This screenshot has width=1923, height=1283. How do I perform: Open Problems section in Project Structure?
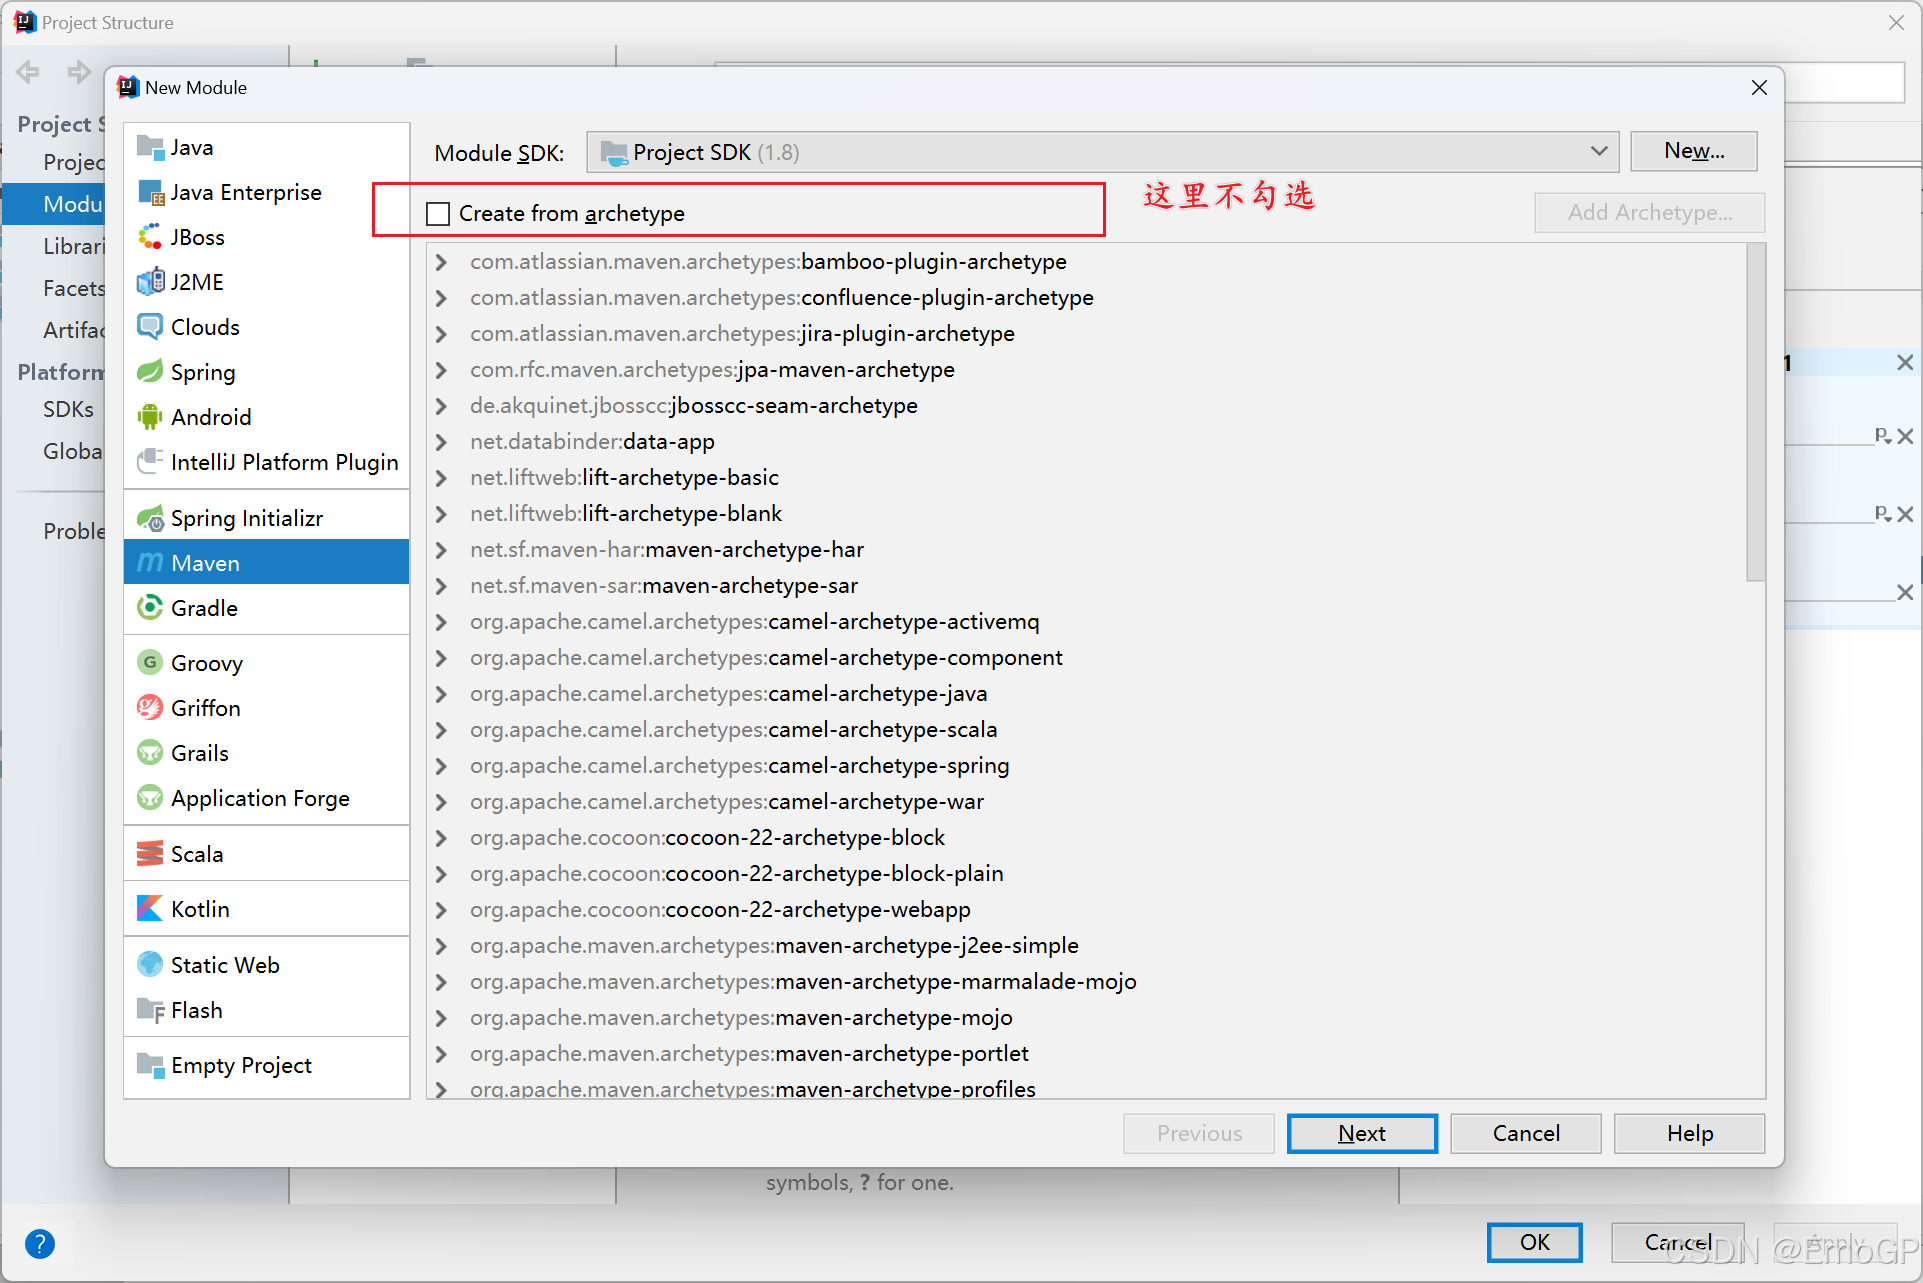pyautogui.click(x=72, y=531)
